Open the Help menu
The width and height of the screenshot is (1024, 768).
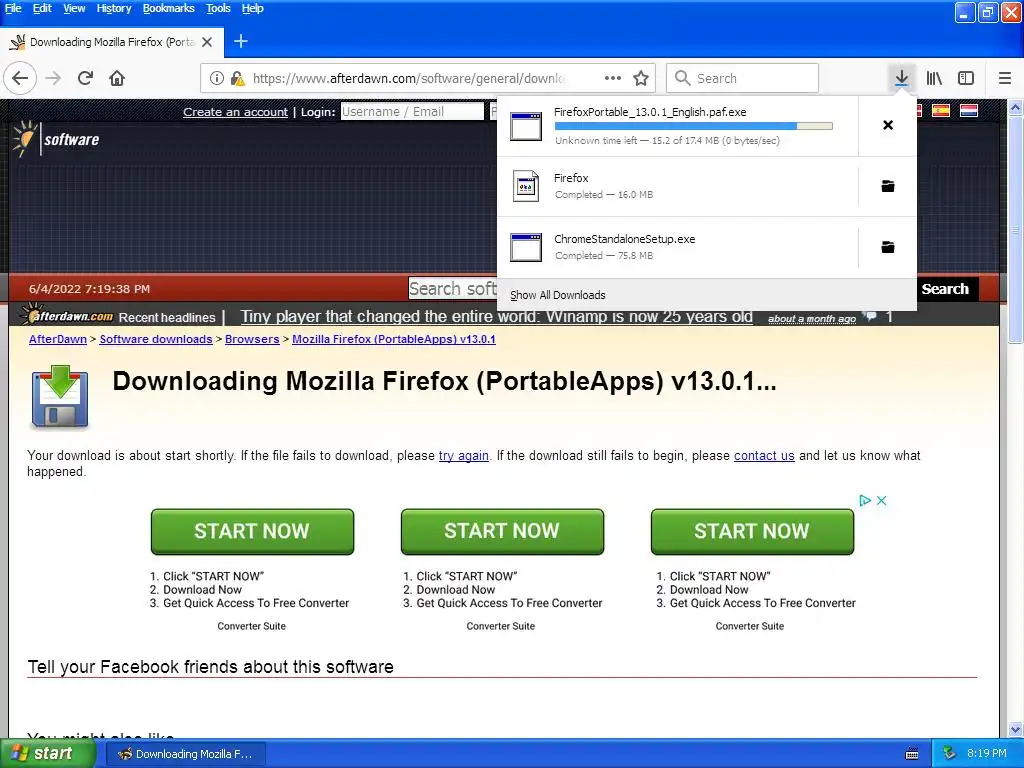click(x=252, y=8)
